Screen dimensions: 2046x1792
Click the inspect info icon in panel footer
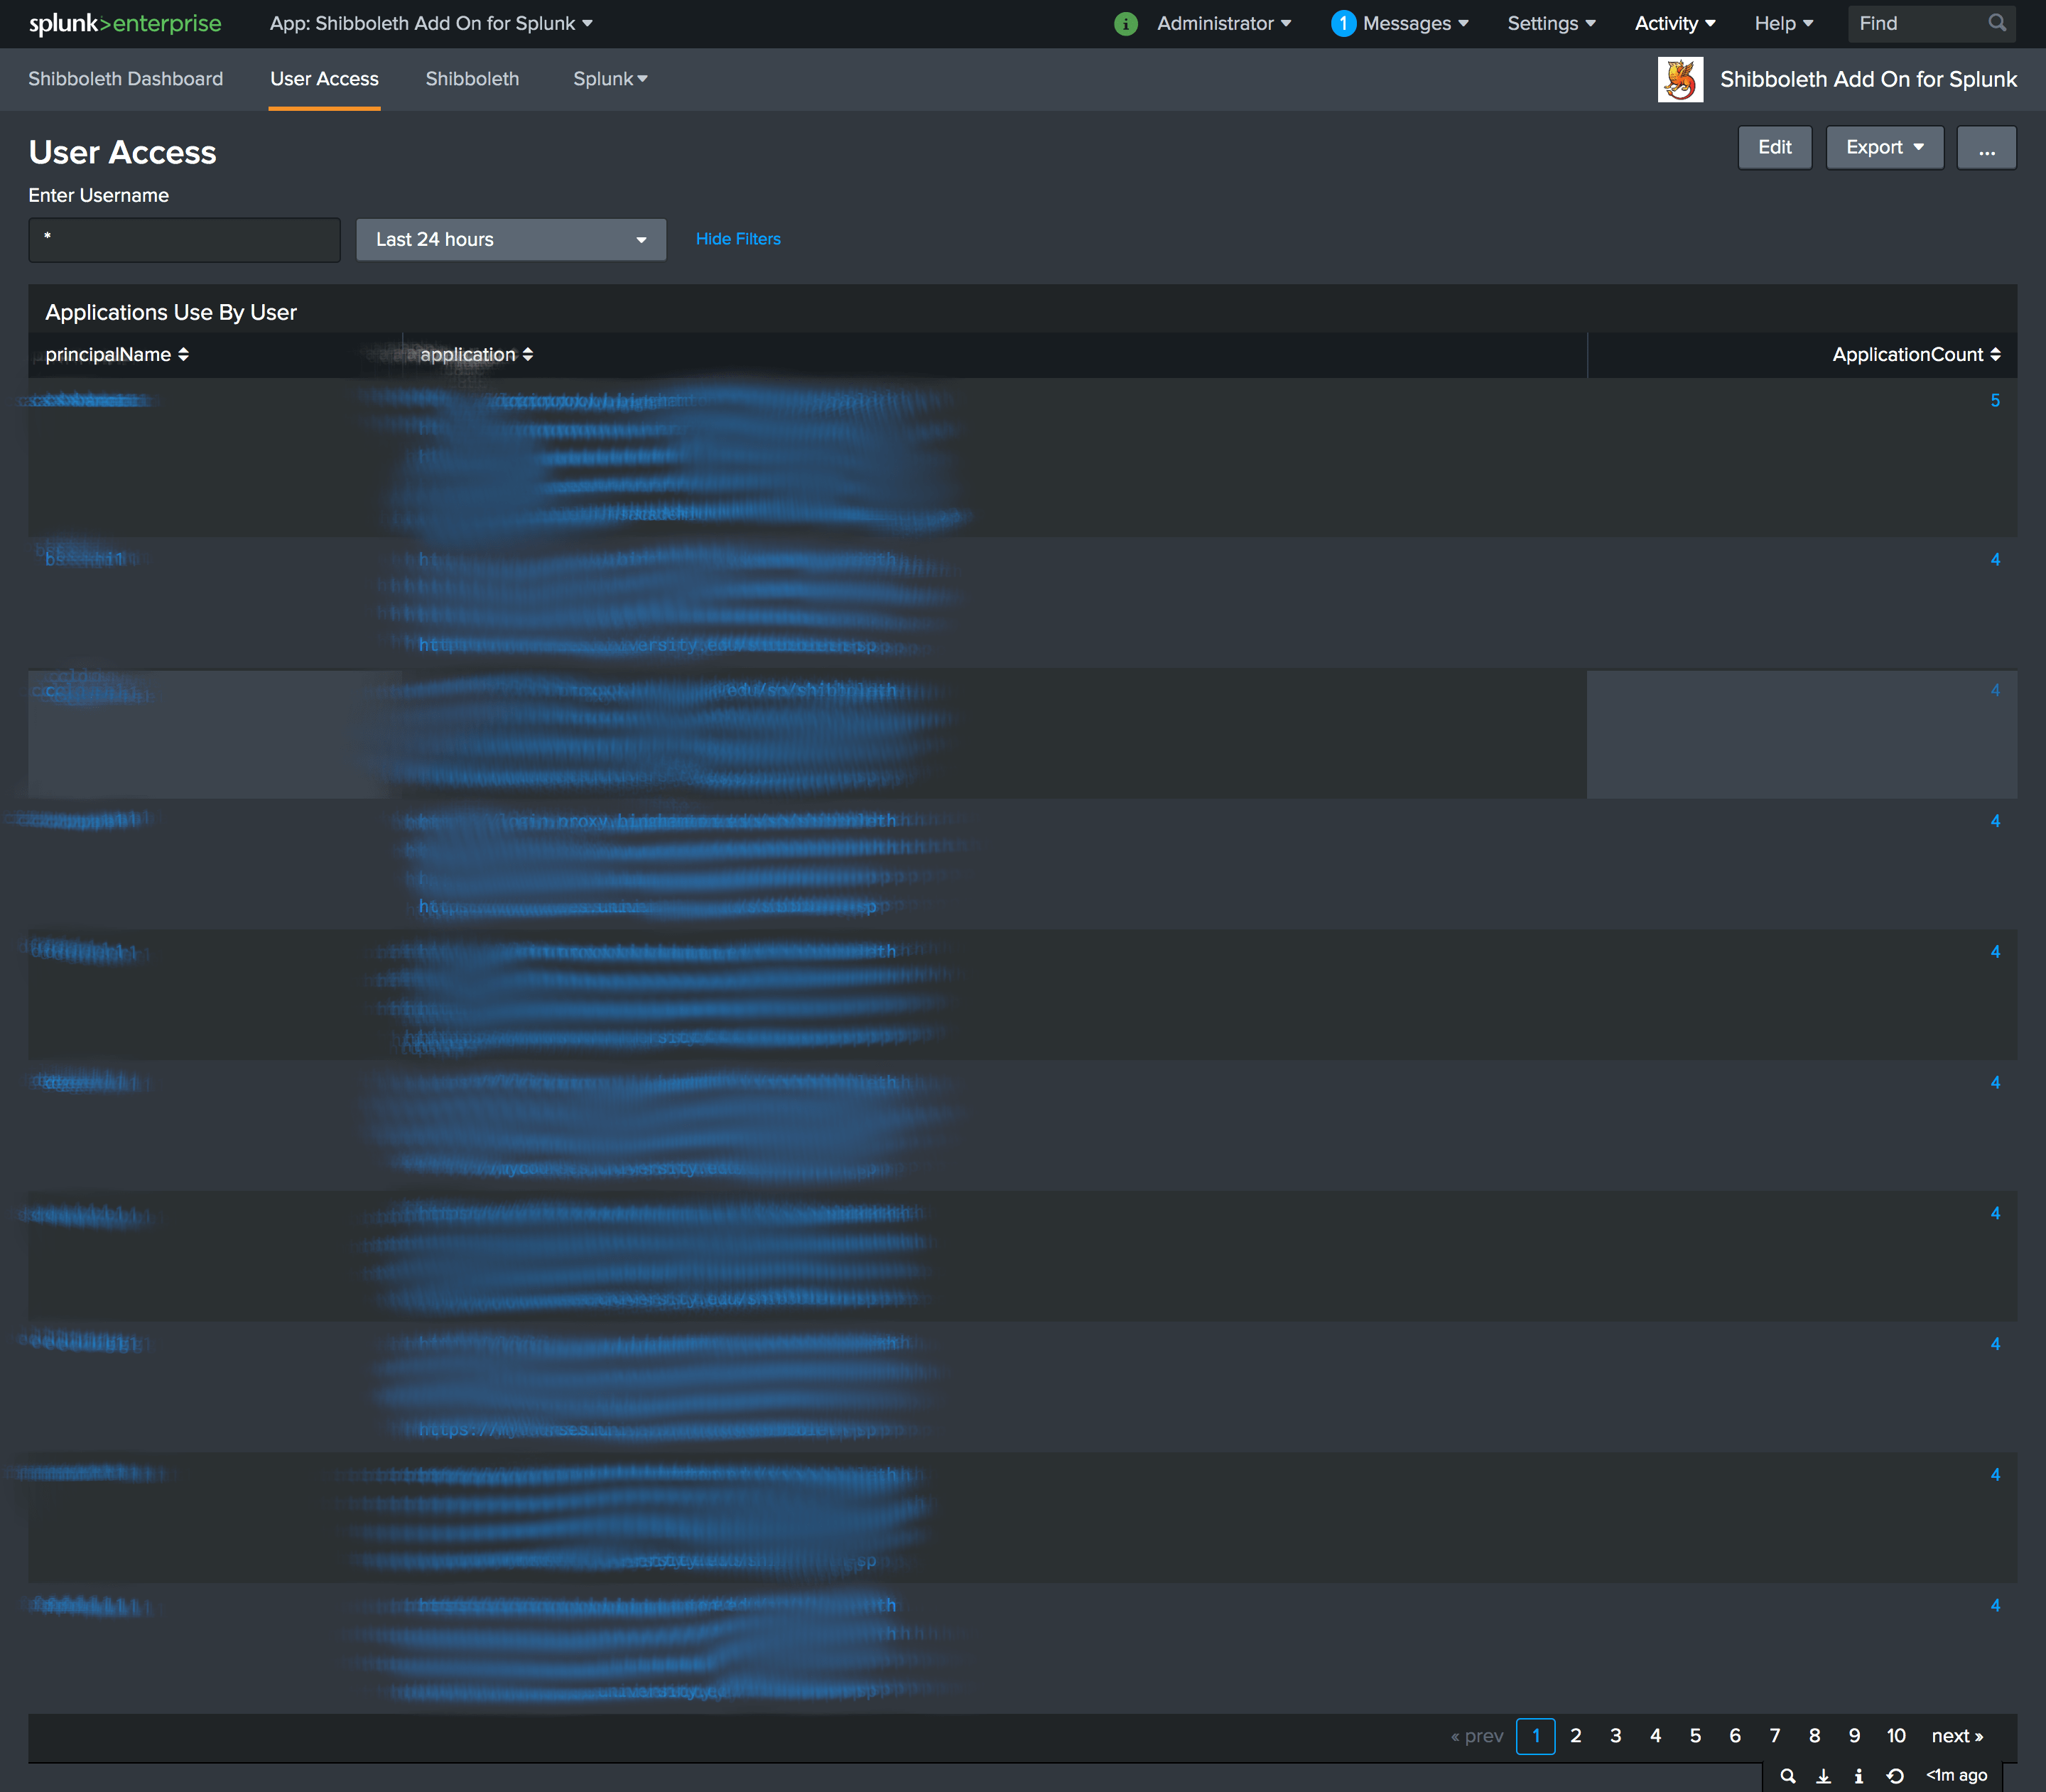1859,1776
